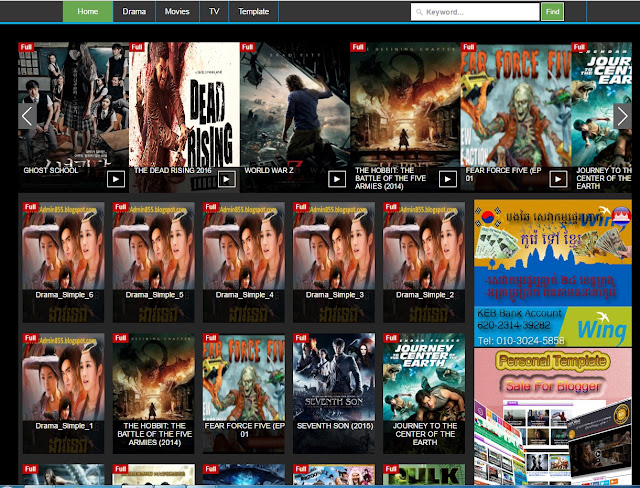The image size is (640, 488).
Task: Open the Template menu item
Action: pyautogui.click(x=253, y=11)
